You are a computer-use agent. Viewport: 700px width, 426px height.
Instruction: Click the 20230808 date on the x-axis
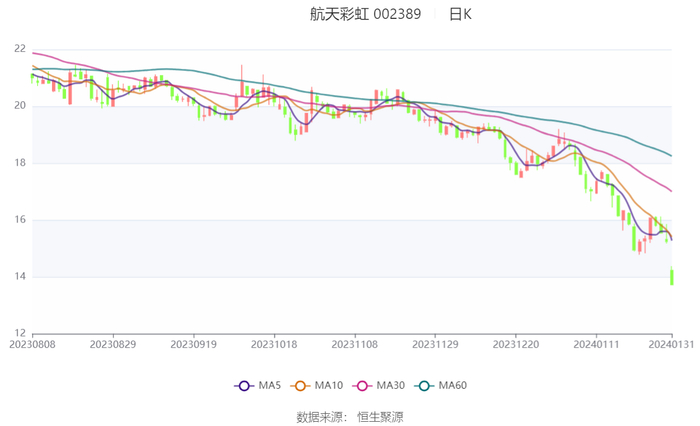coord(33,345)
